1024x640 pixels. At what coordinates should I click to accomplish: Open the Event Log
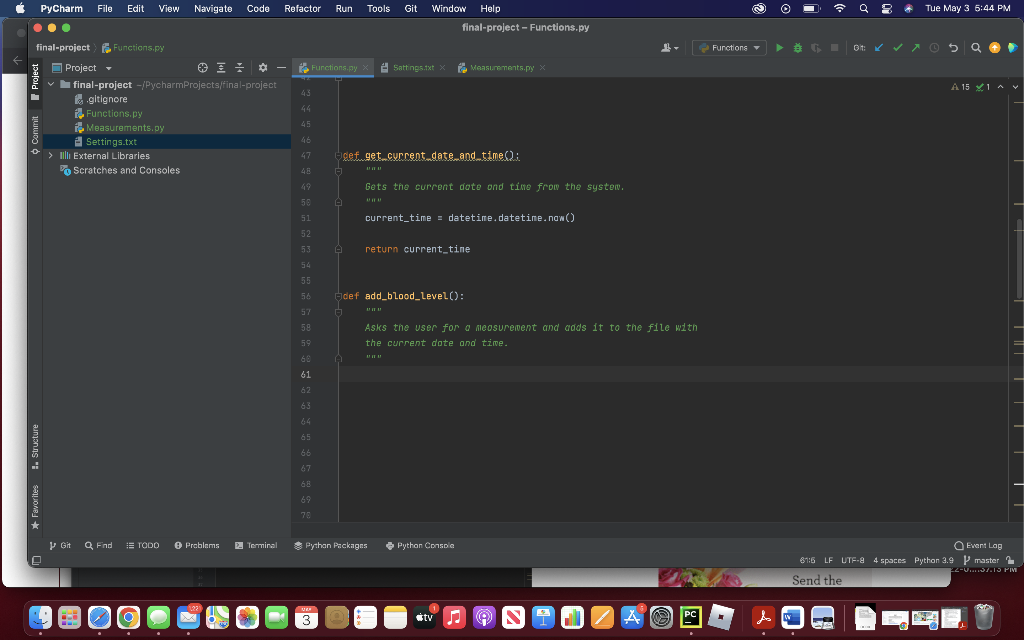[977, 545]
